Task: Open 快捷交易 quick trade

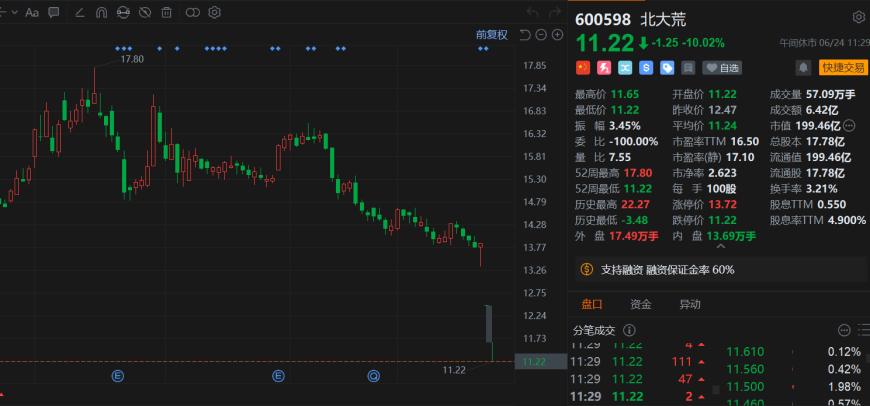Action: (x=843, y=68)
